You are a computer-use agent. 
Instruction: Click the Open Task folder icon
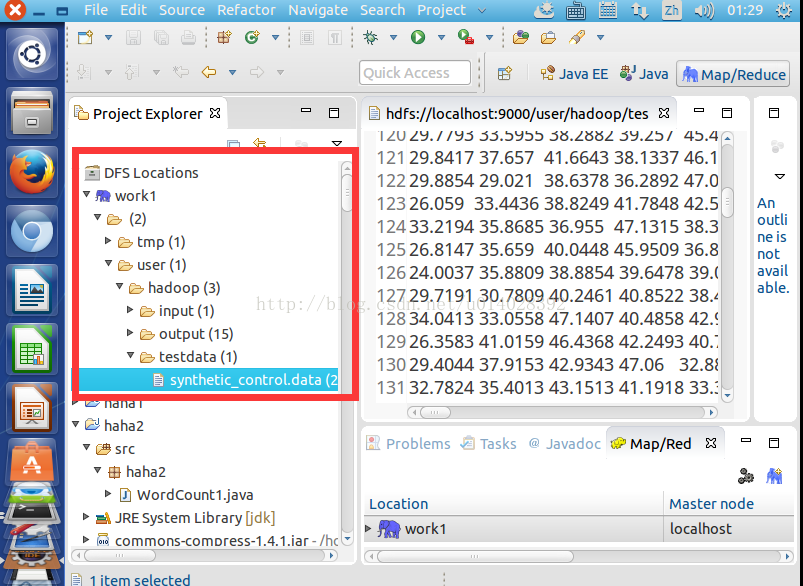click(548, 37)
